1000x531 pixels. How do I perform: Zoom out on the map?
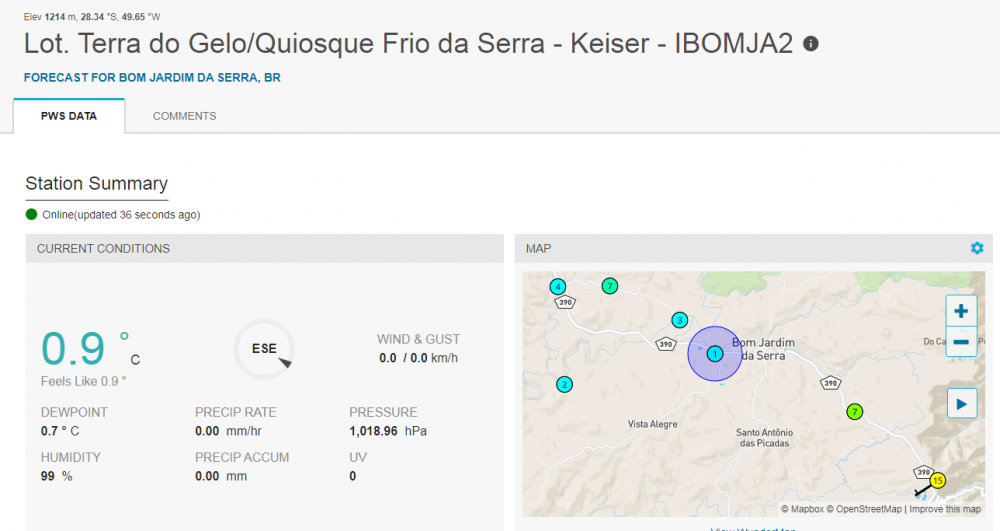pos(960,342)
